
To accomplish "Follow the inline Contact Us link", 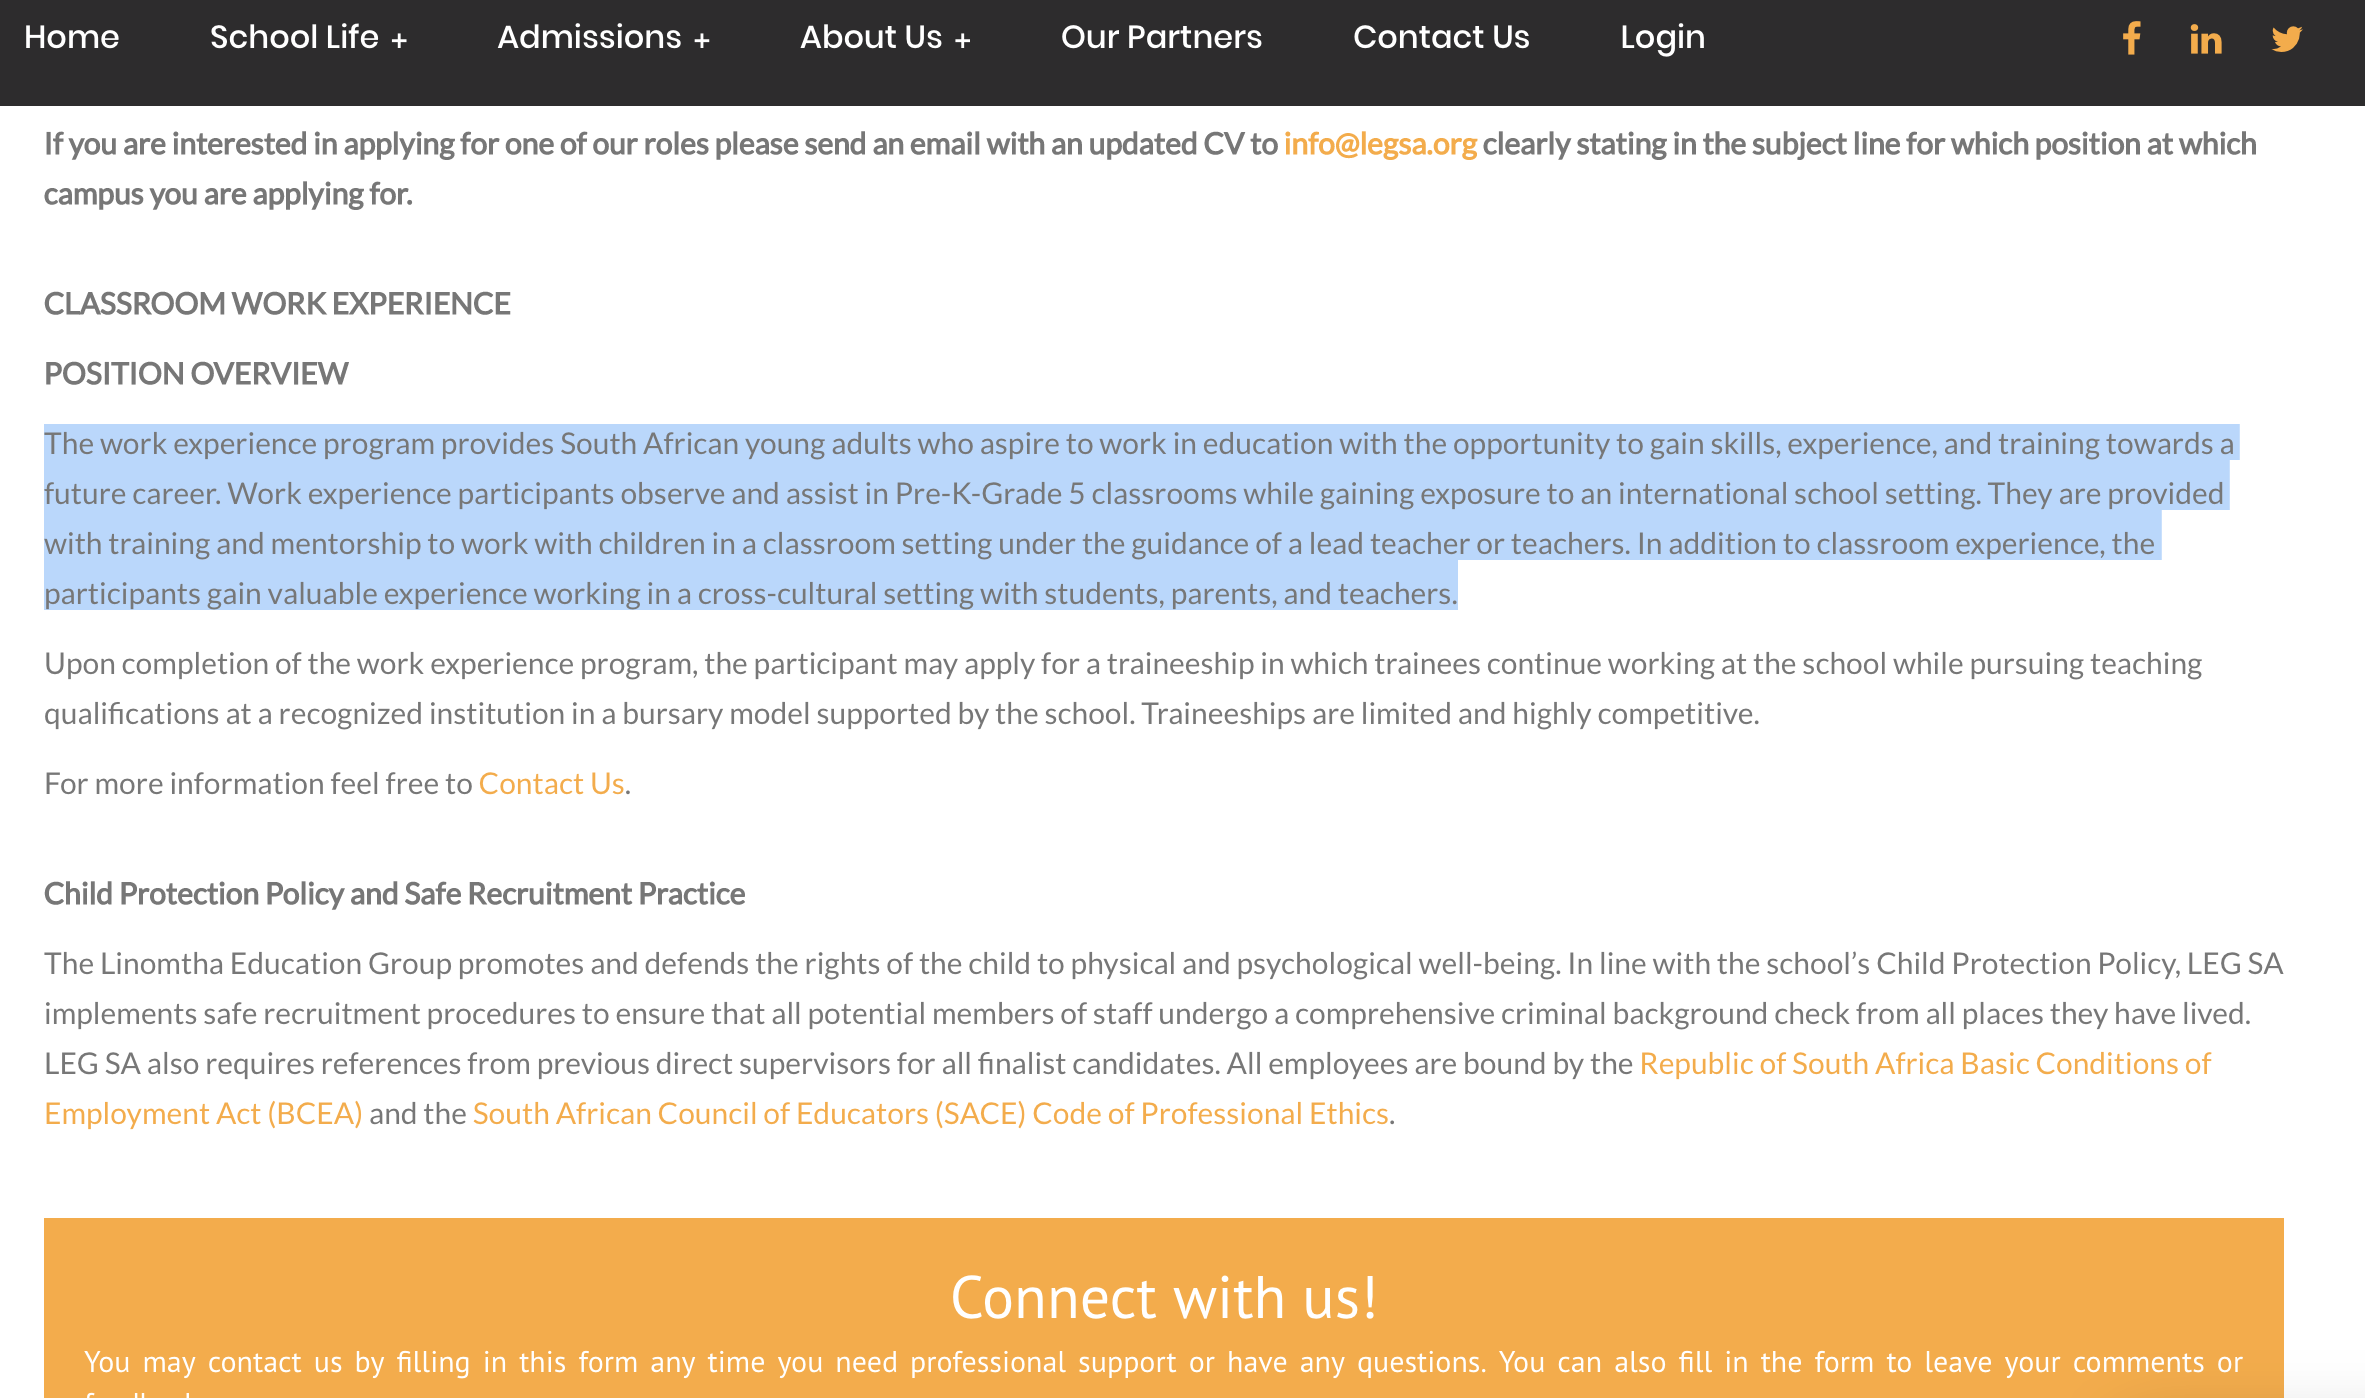I will point(551,783).
